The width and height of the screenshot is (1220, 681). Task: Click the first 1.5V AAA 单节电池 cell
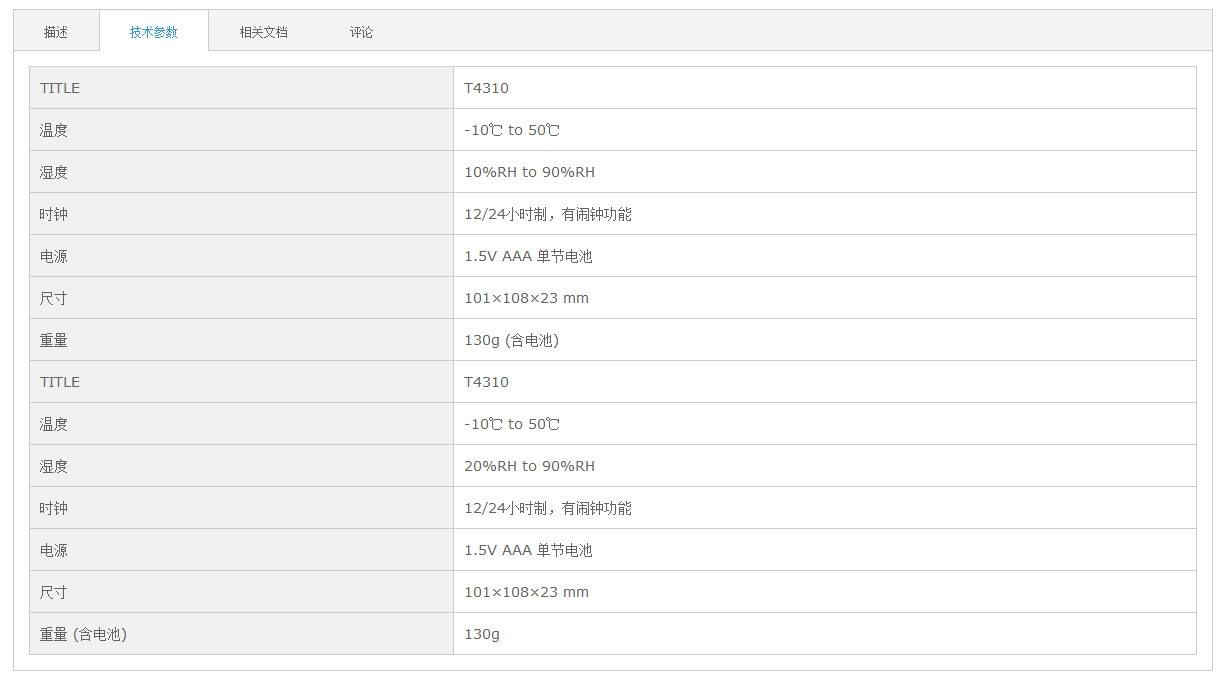tap(825, 256)
